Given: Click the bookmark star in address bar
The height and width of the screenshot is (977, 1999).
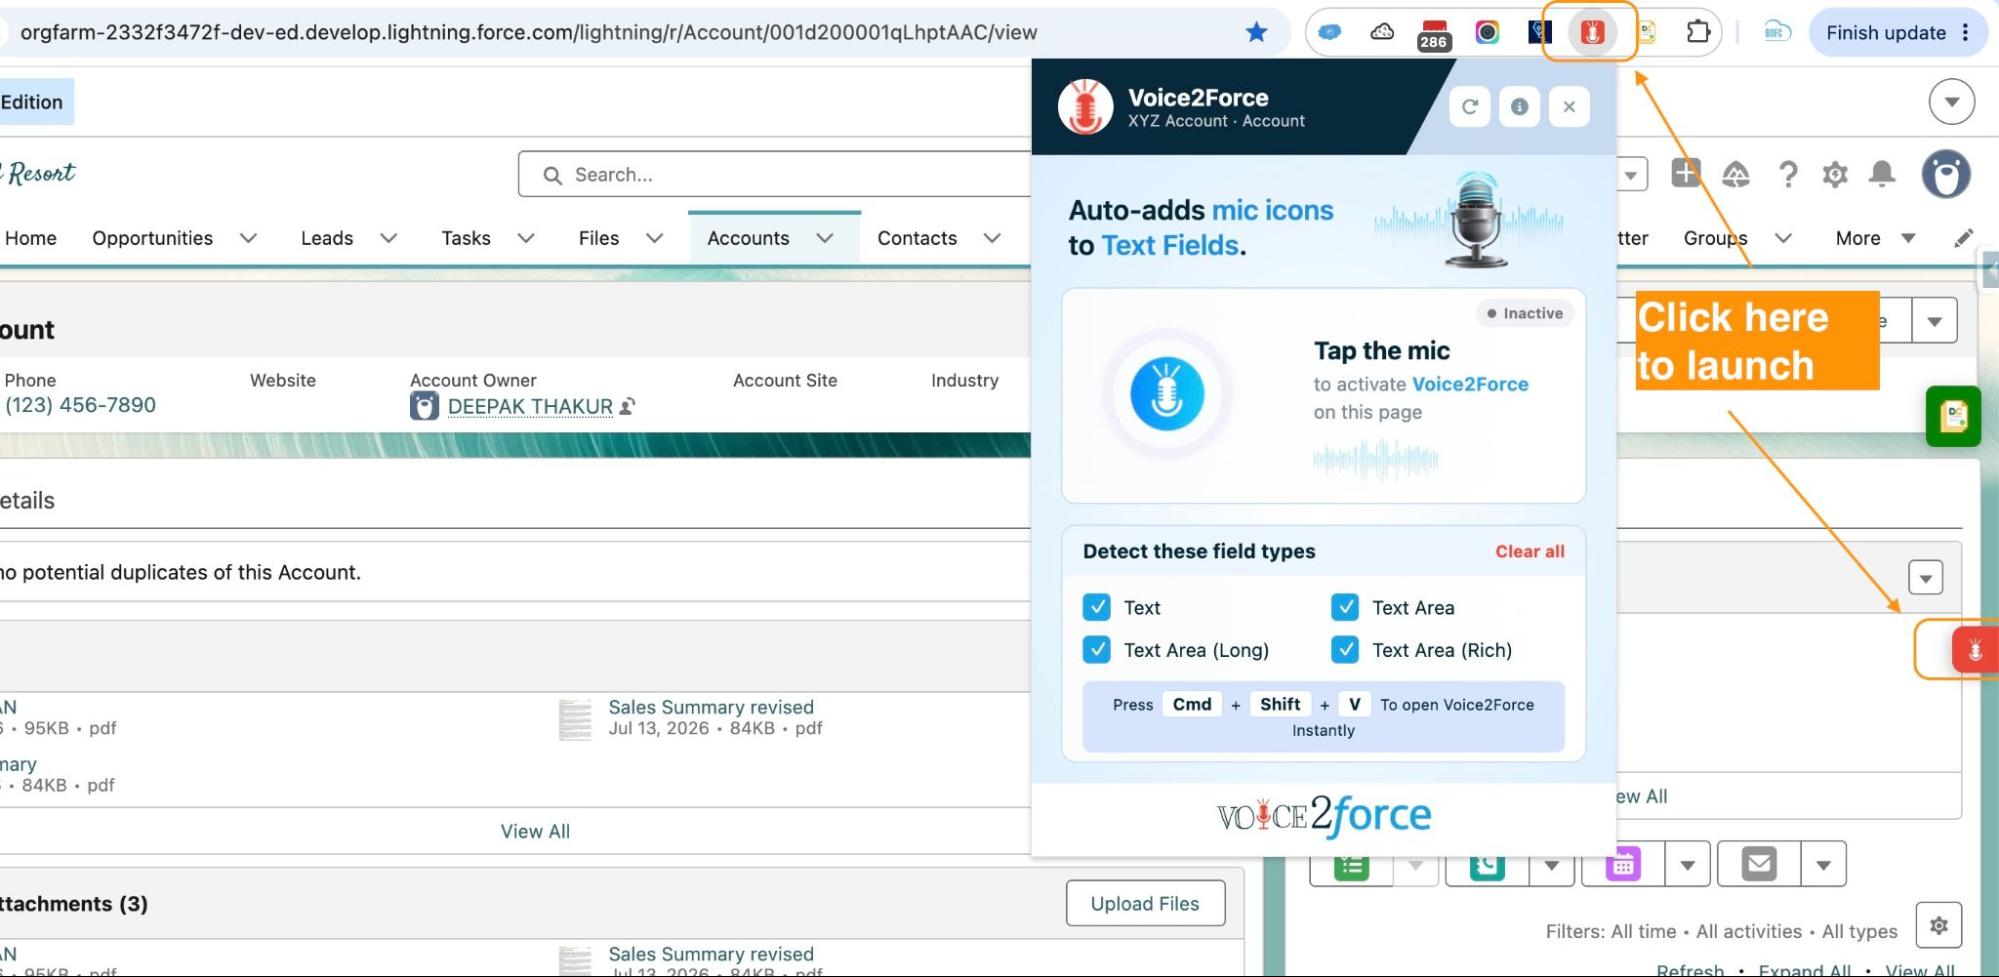Looking at the screenshot, I should (1257, 32).
